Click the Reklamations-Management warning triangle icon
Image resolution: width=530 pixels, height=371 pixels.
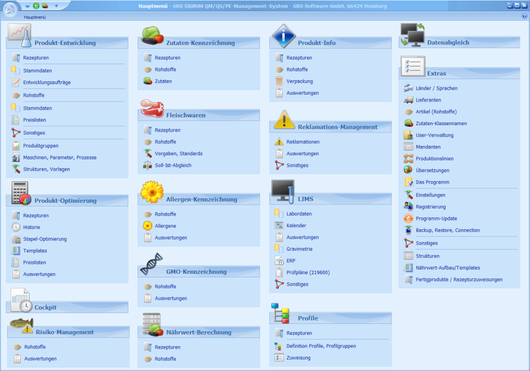coord(284,120)
